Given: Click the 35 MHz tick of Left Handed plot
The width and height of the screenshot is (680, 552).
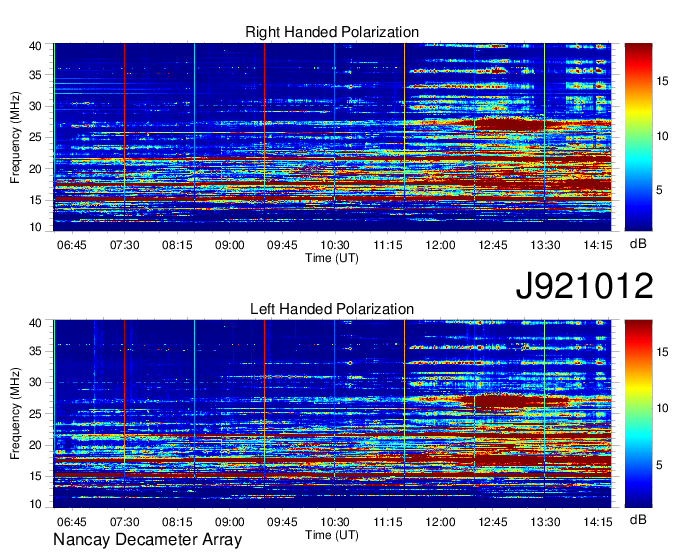Looking at the screenshot, I should click(35, 351).
